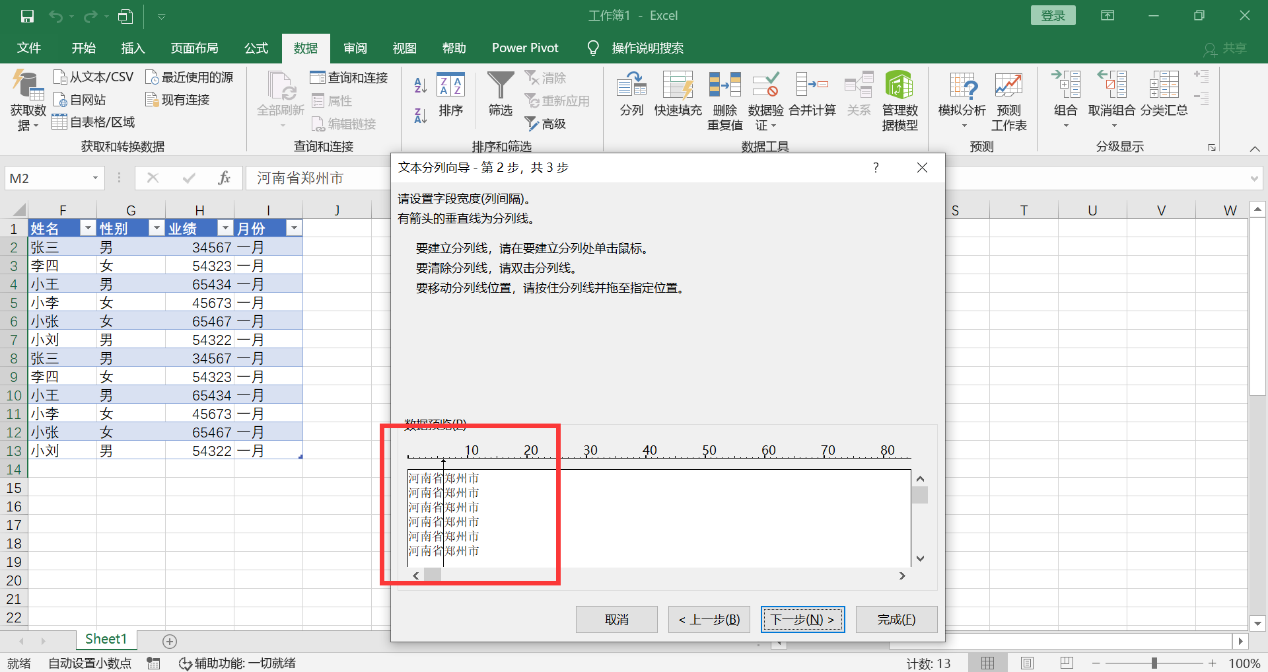Select From Text/CSV (从文本/CSV) import
Image resolution: width=1268 pixels, height=672 pixels.
pos(92,77)
